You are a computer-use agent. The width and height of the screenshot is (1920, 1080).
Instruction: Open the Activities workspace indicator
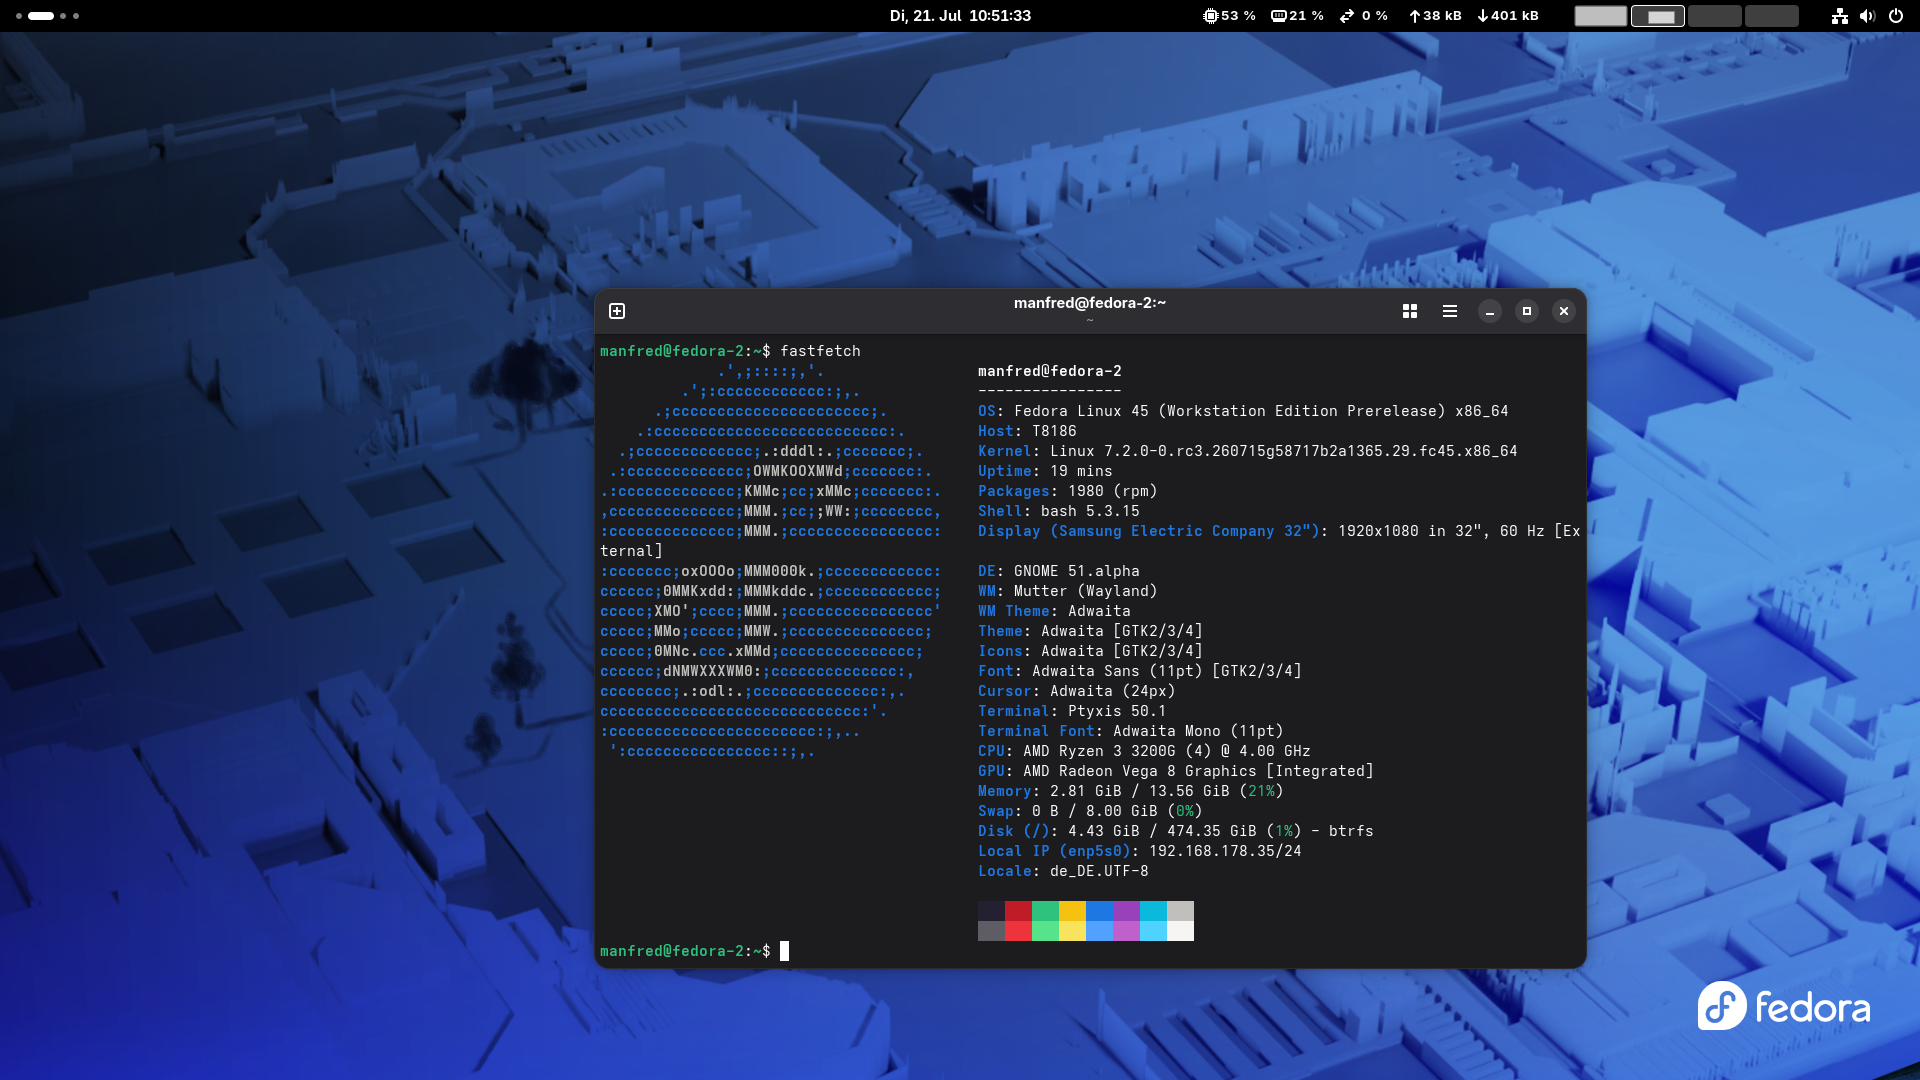click(47, 16)
